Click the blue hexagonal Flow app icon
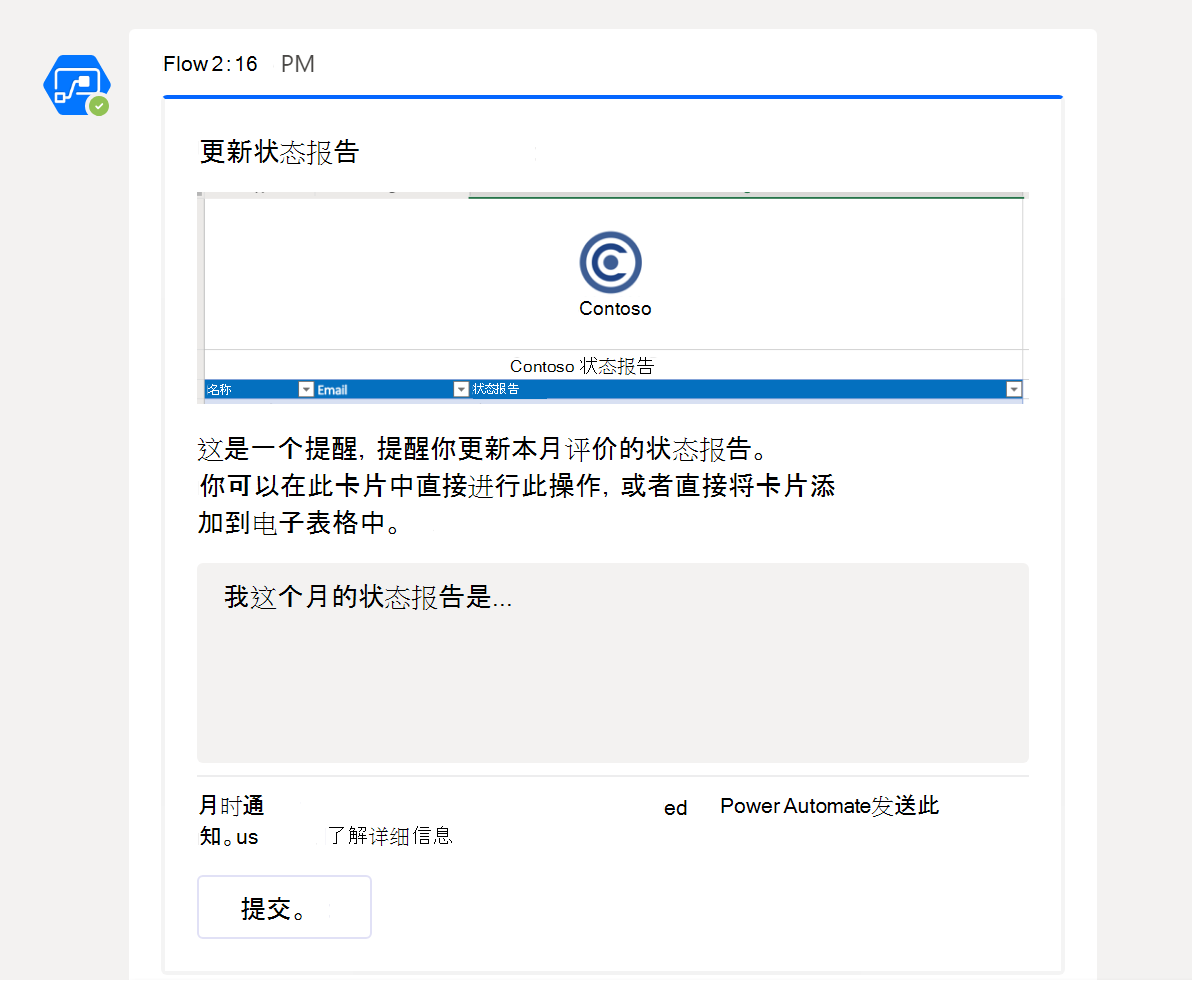 (77, 85)
